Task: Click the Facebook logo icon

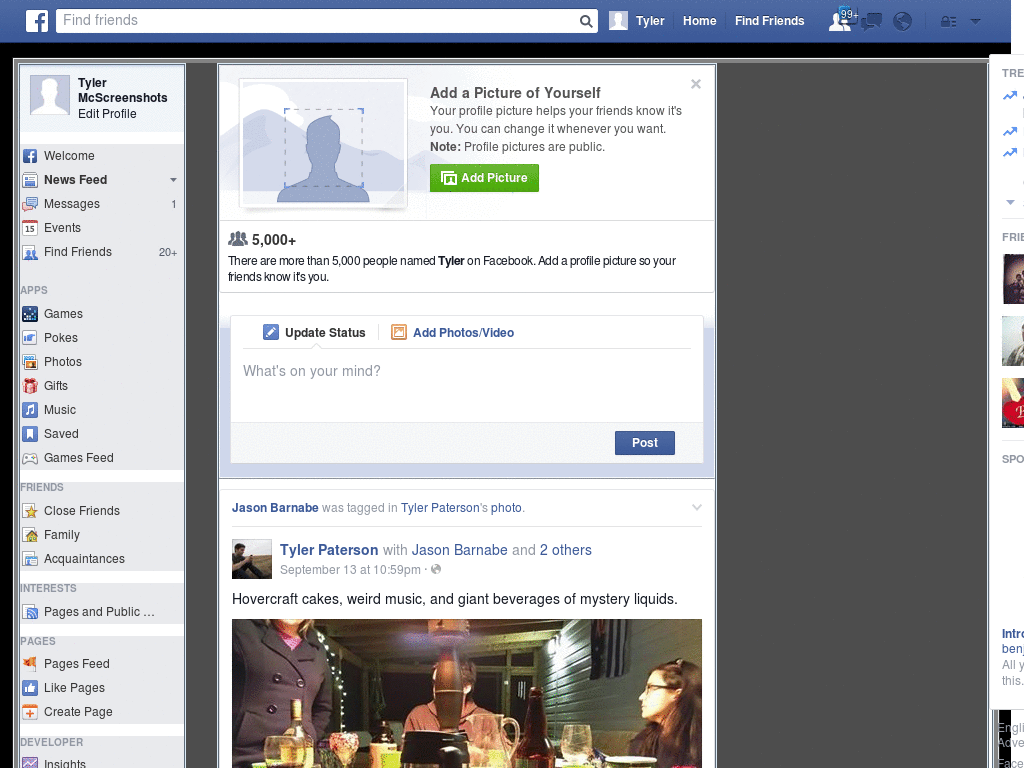Action: click(x=37, y=21)
